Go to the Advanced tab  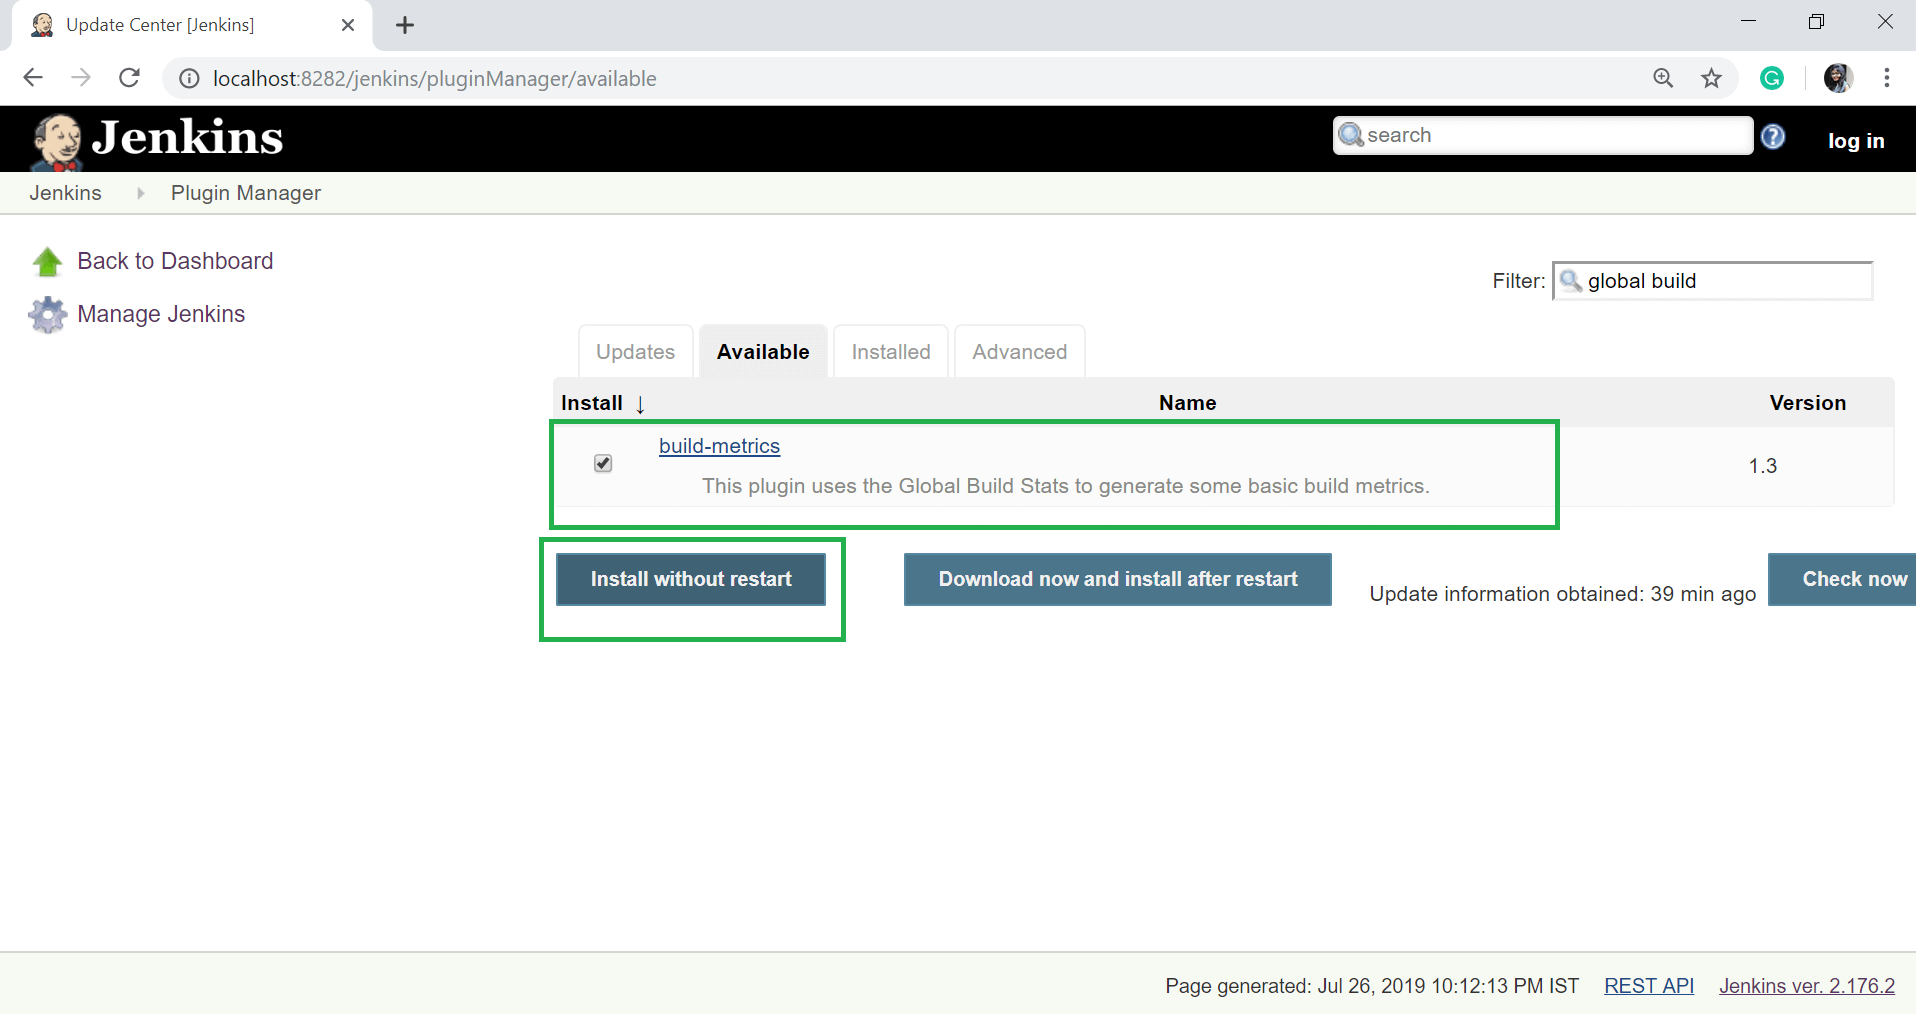1019,352
